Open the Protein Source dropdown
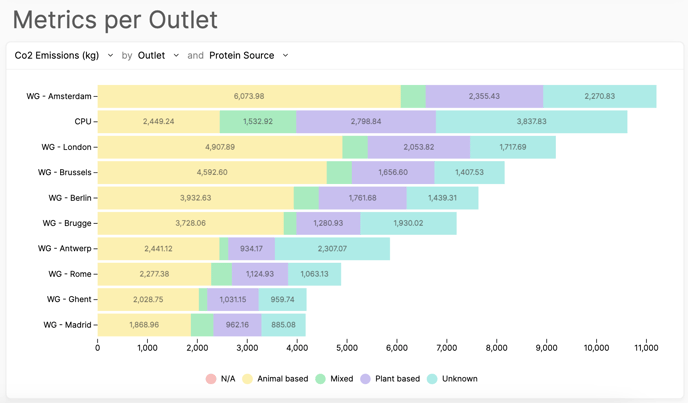The image size is (688, 403). pos(248,56)
